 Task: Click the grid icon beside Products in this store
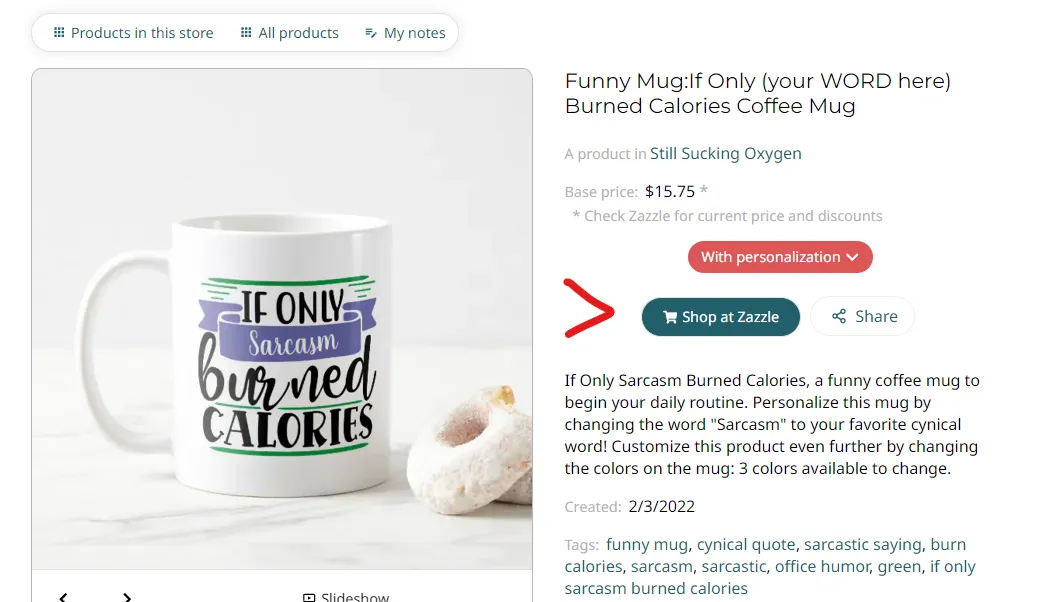(59, 32)
